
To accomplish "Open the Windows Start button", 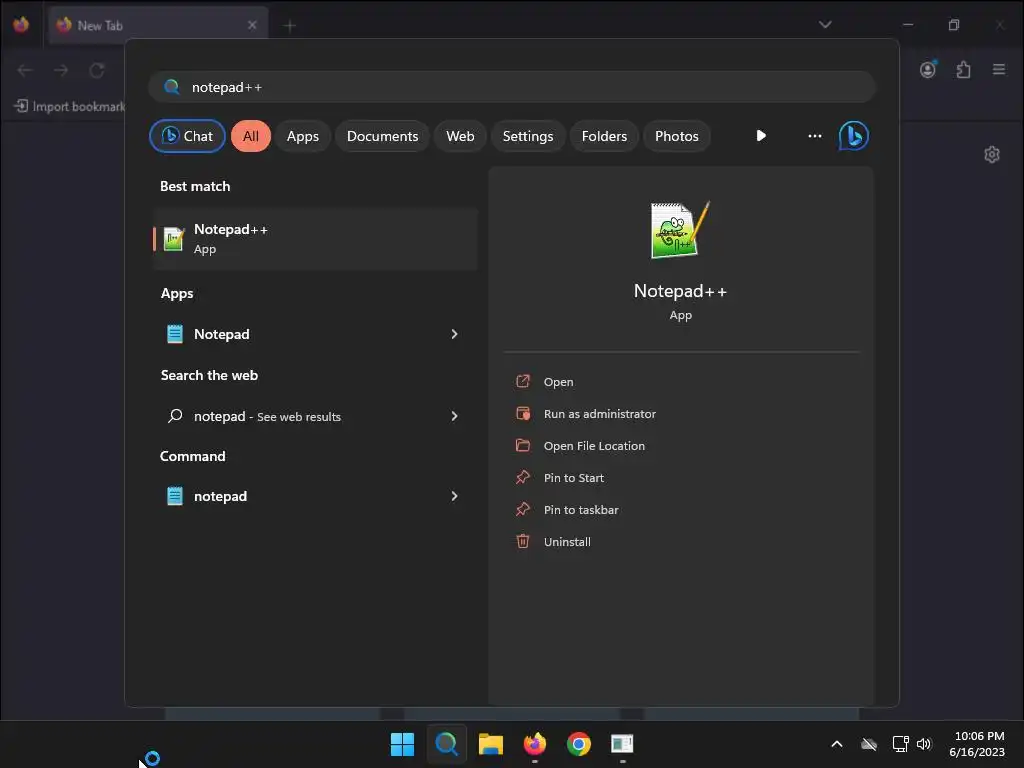I will pos(402,744).
